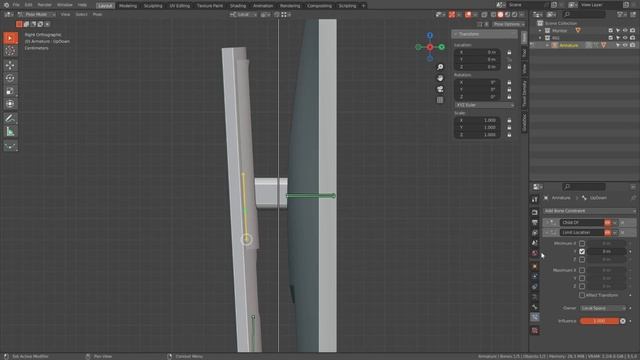Open the Tool tab in sidebar
This screenshot has height=360, width=640.
(524, 53)
